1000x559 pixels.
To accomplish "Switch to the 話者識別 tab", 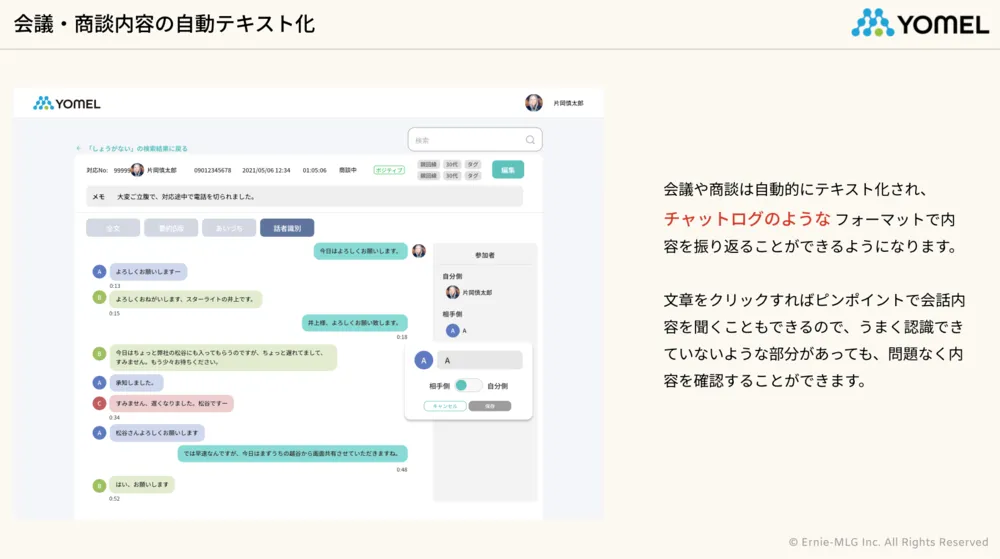I will click(287, 228).
